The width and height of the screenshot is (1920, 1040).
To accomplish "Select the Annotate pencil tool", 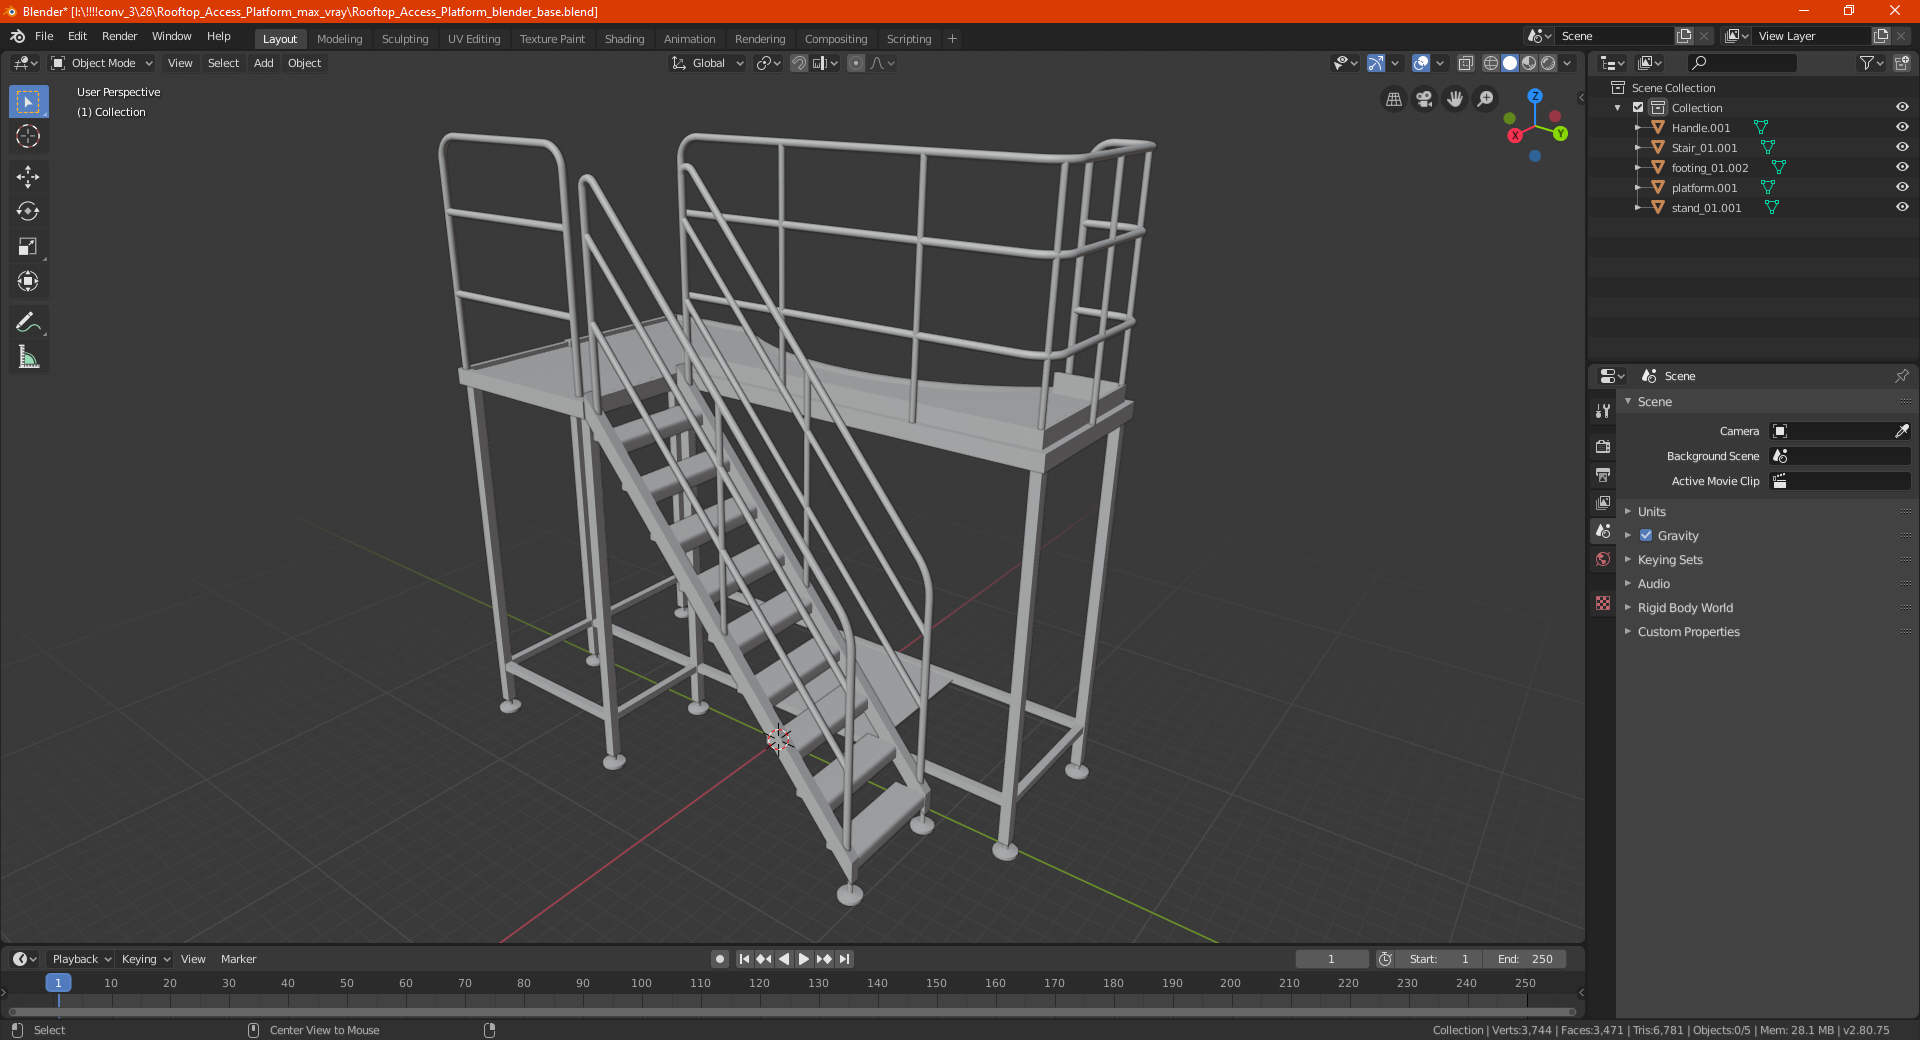I will point(28,322).
